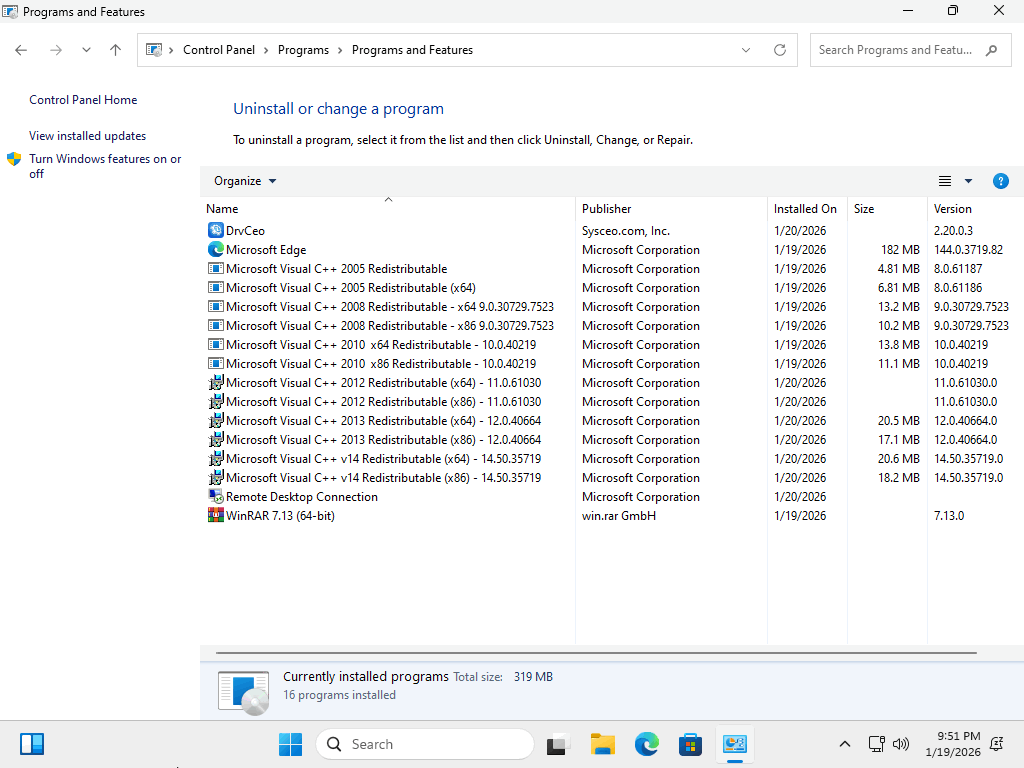The width and height of the screenshot is (1024, 768).
Task: Select the Microsoft Edge icon in list
Action: click(x=215, y=250)
